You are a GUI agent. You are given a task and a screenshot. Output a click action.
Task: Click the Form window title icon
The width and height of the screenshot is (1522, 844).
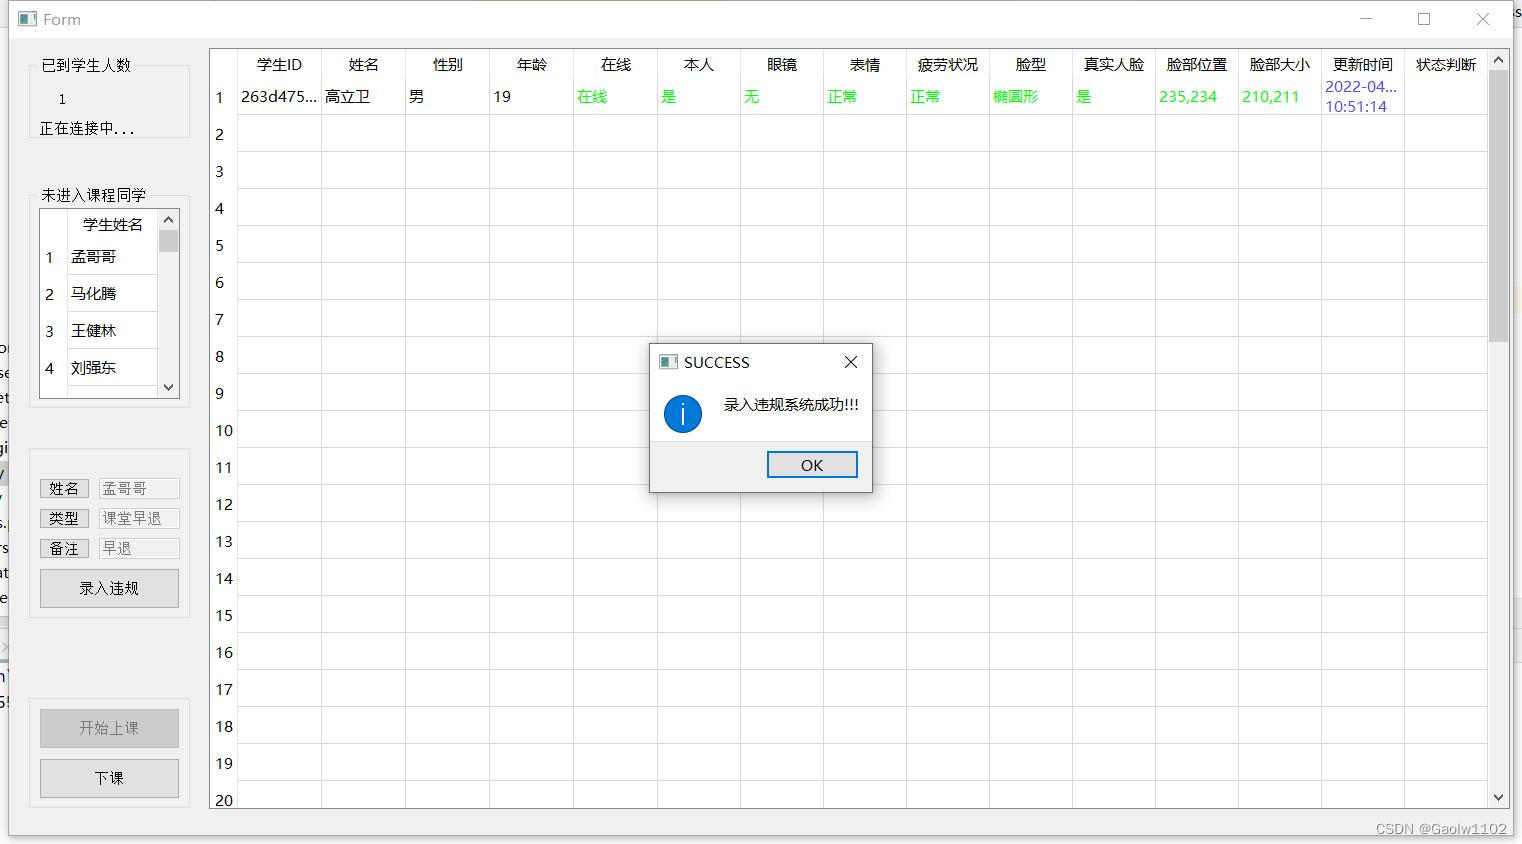28,19
